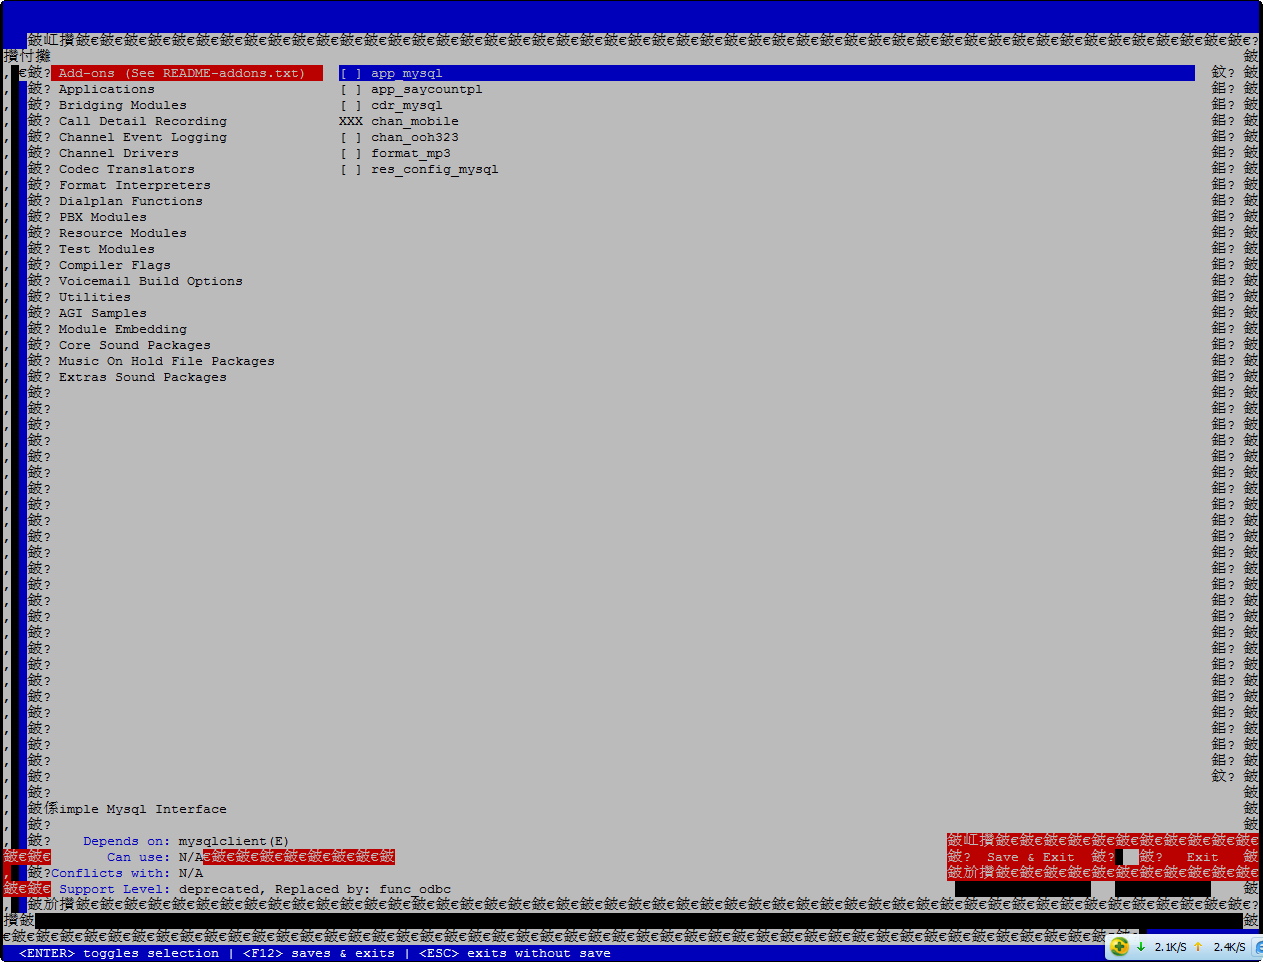Viewport: 1263px width, 962px height.
Task: Open the Format Interpreters category
Action: coord(135,185)
